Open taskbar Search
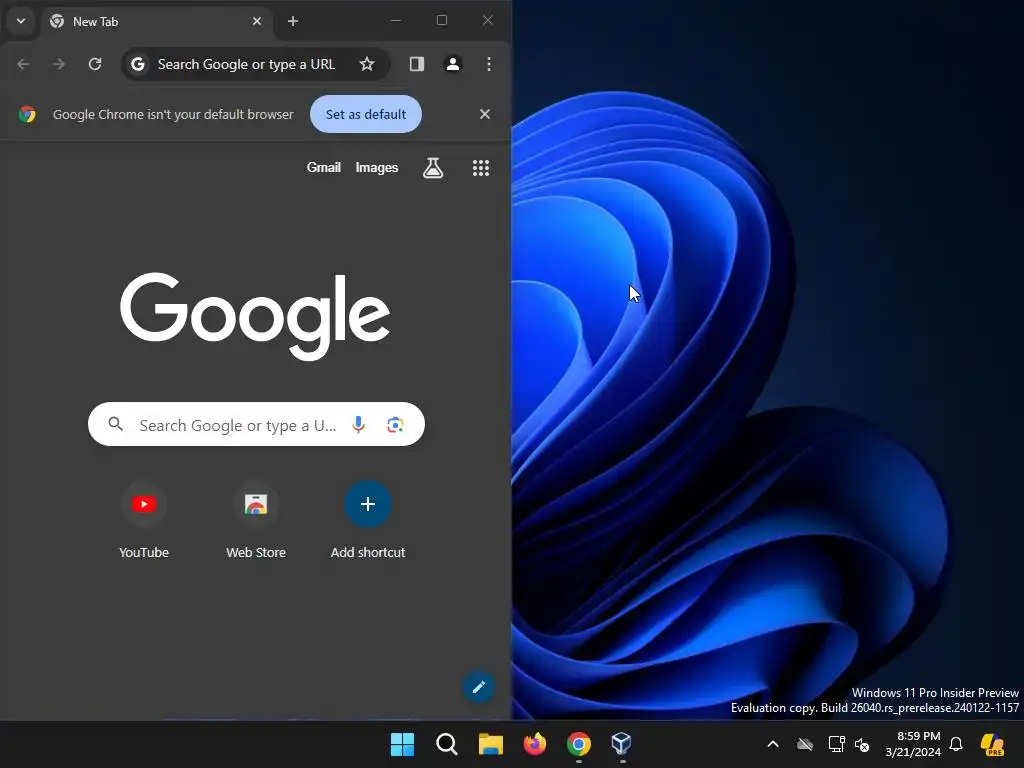The height and width of the screenshot is (768, 1024). (x=447, y=744)
